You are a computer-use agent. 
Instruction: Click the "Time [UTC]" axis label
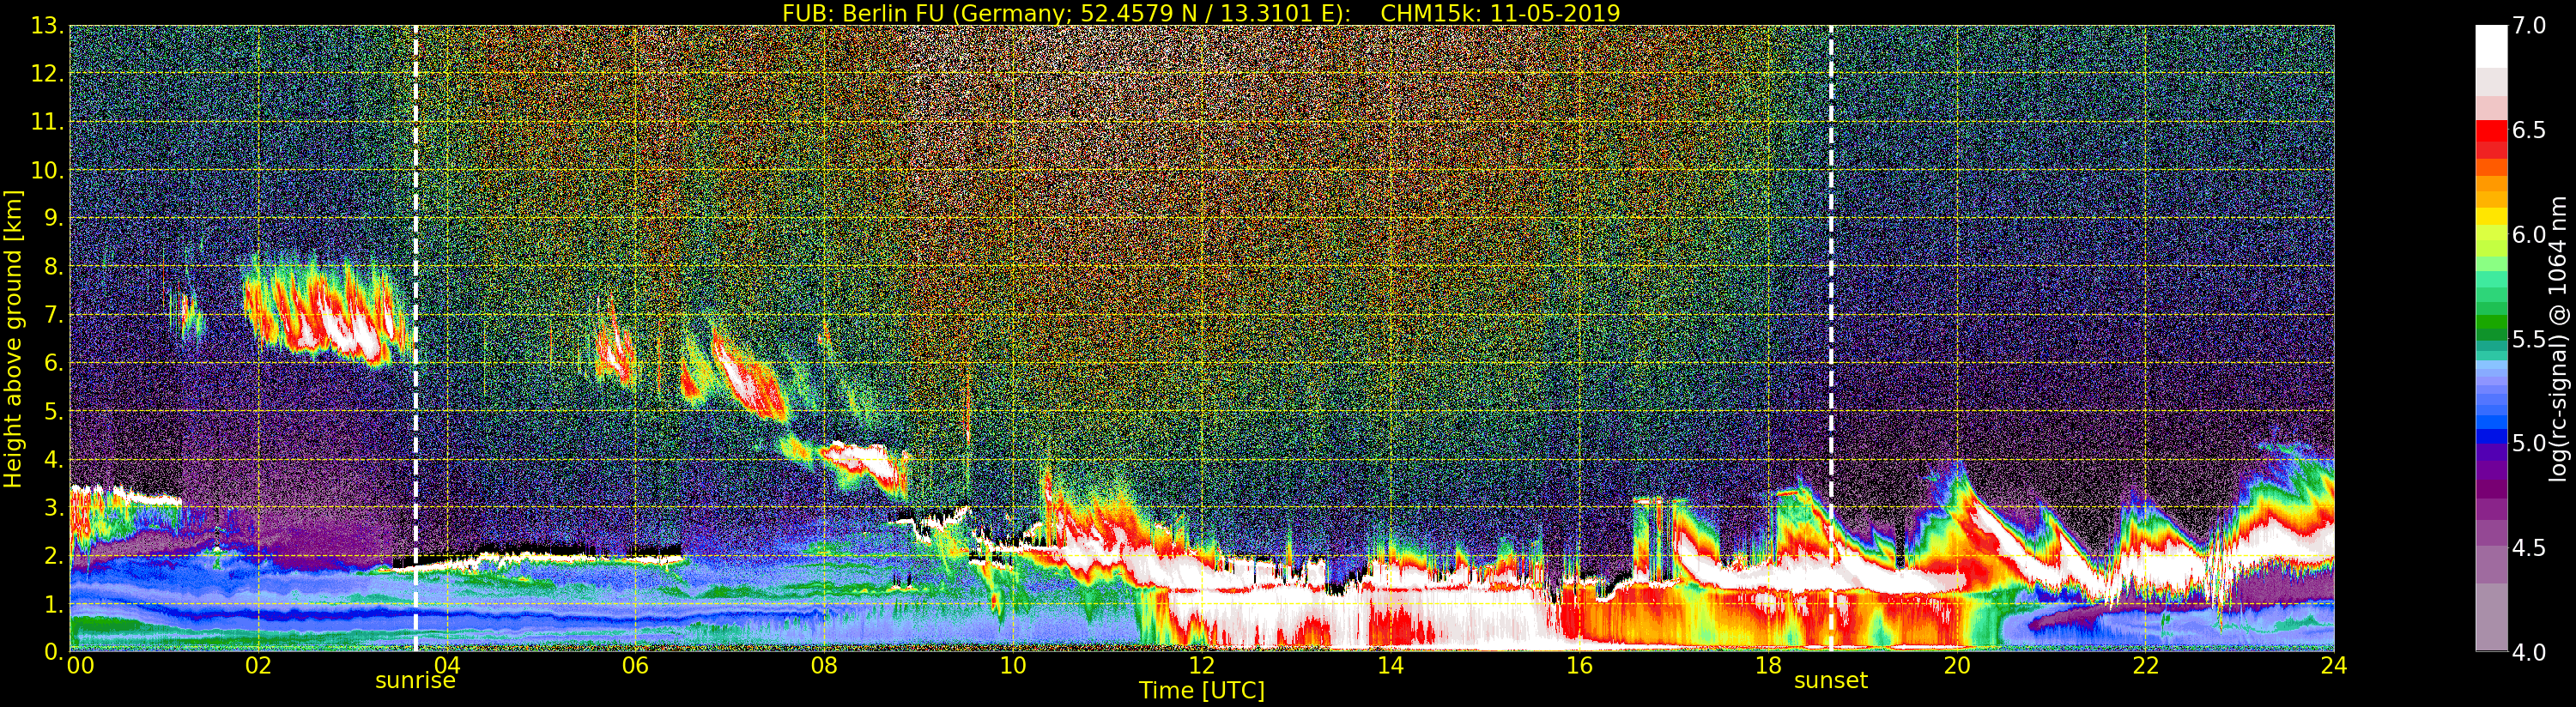pos(1201,691)
